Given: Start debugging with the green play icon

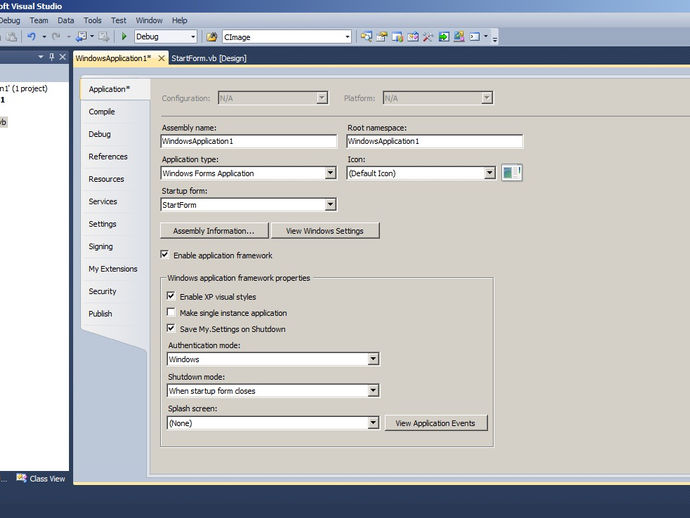Looking at the screenshot, I should click(124, 37).
